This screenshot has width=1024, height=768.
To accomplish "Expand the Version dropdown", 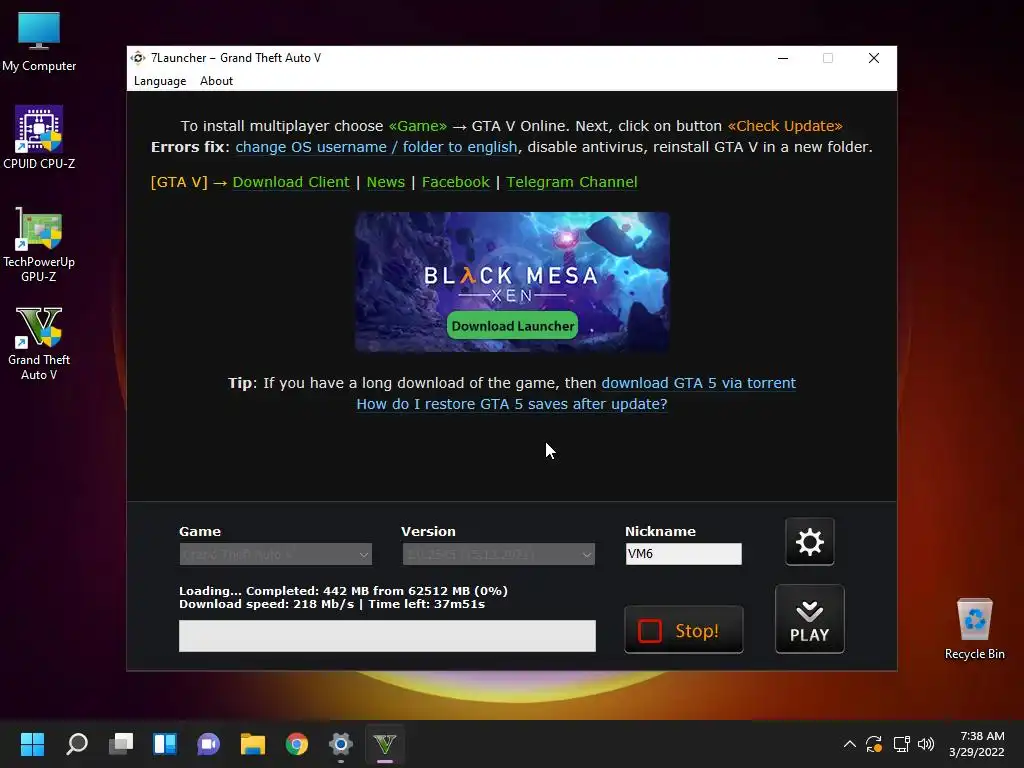I will click(x=498, y=554).
